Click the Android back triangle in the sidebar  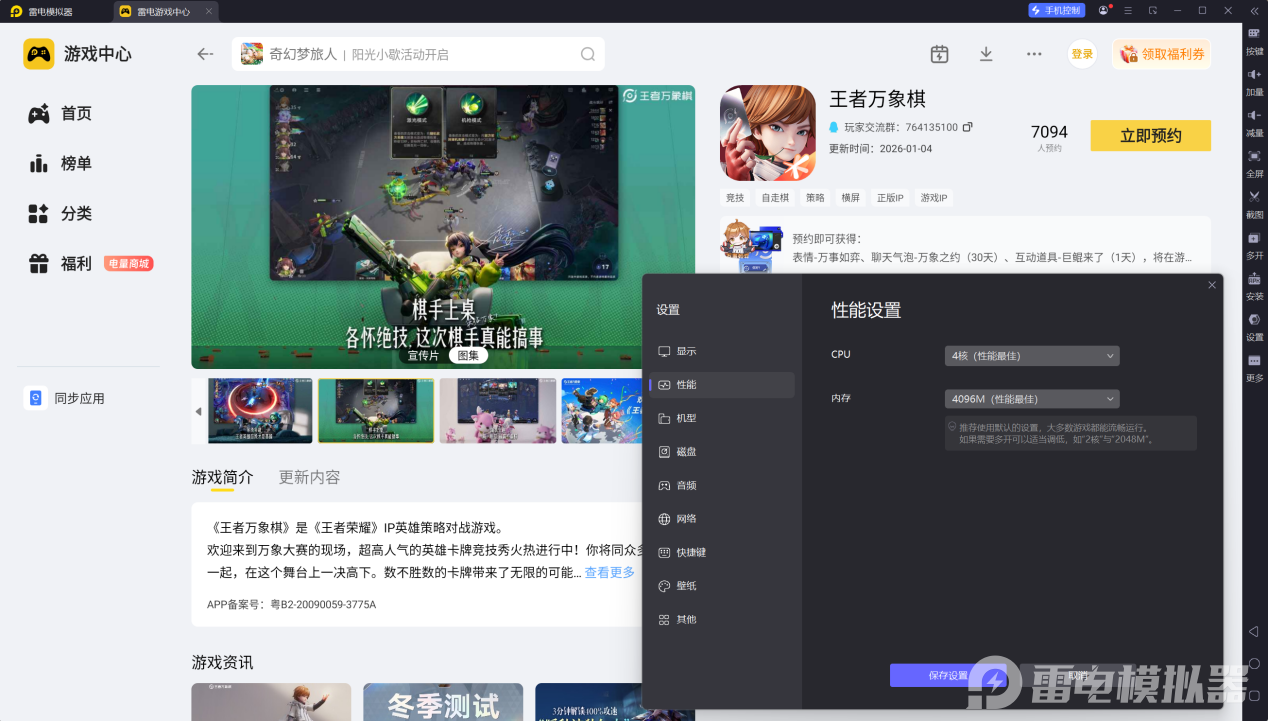tap(1254, 631)
